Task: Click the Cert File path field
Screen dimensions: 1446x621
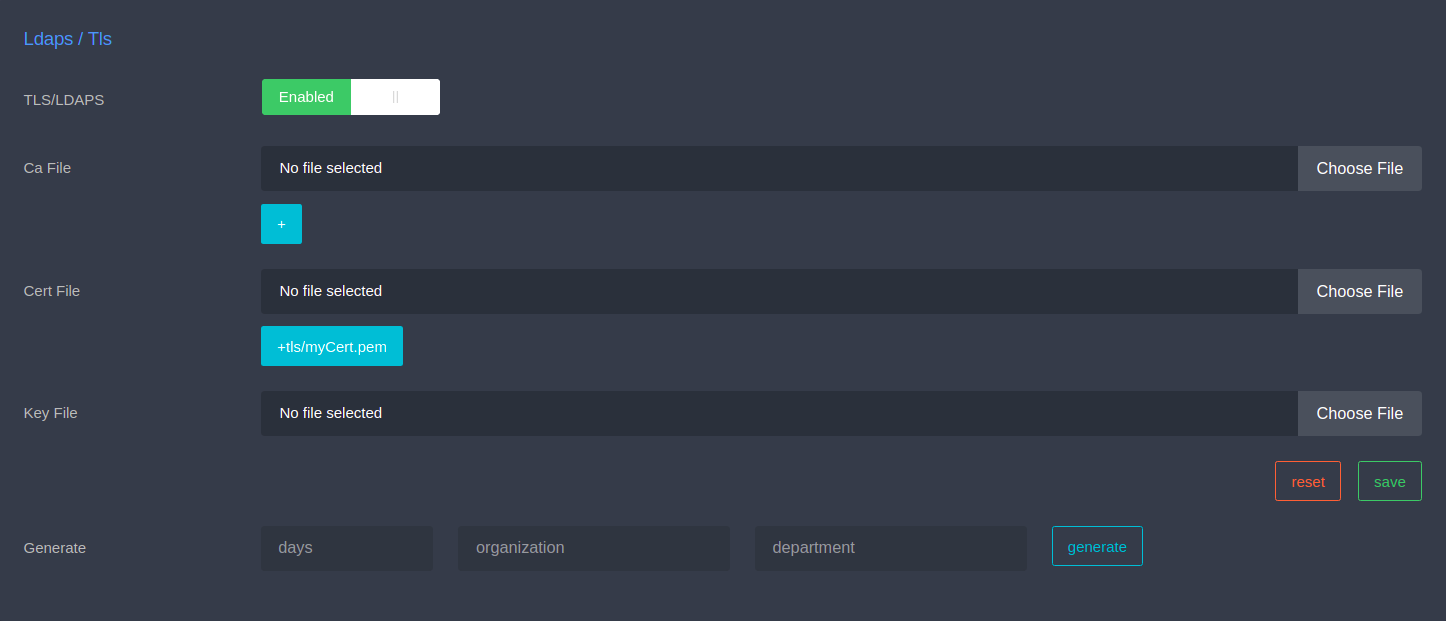Action: pyautogui.click(x=778, y=291)
